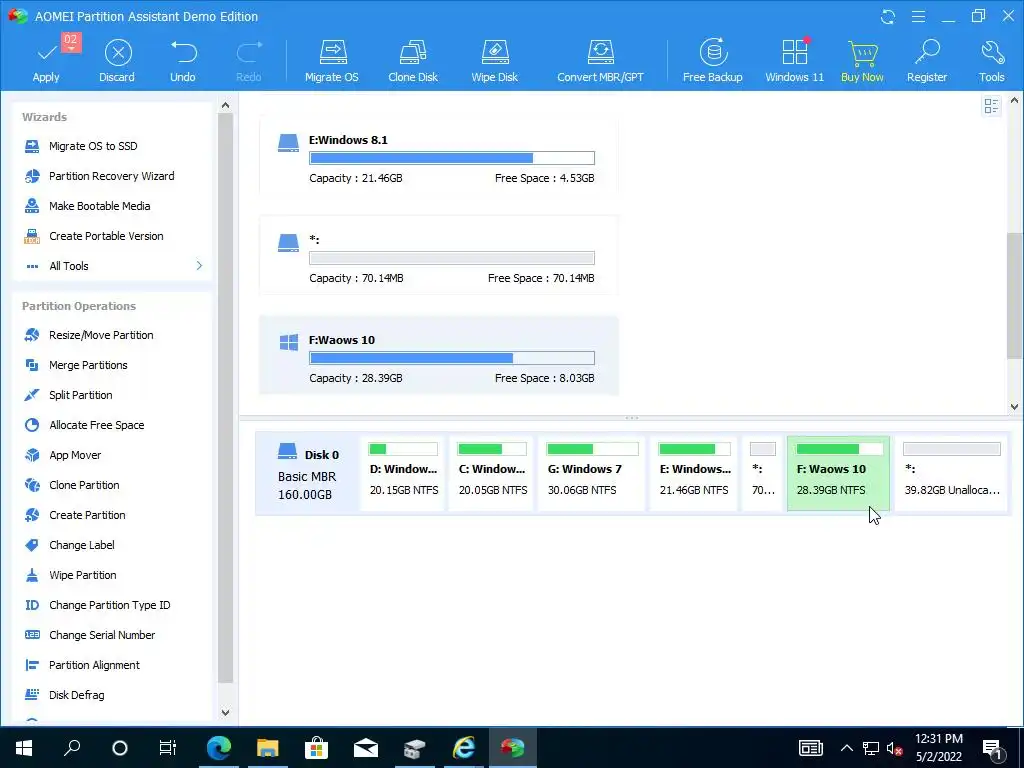The height and width of the screenshot is (768, 1024).
Task: Open Convert MBR/GPT tool
Action: 600,61
